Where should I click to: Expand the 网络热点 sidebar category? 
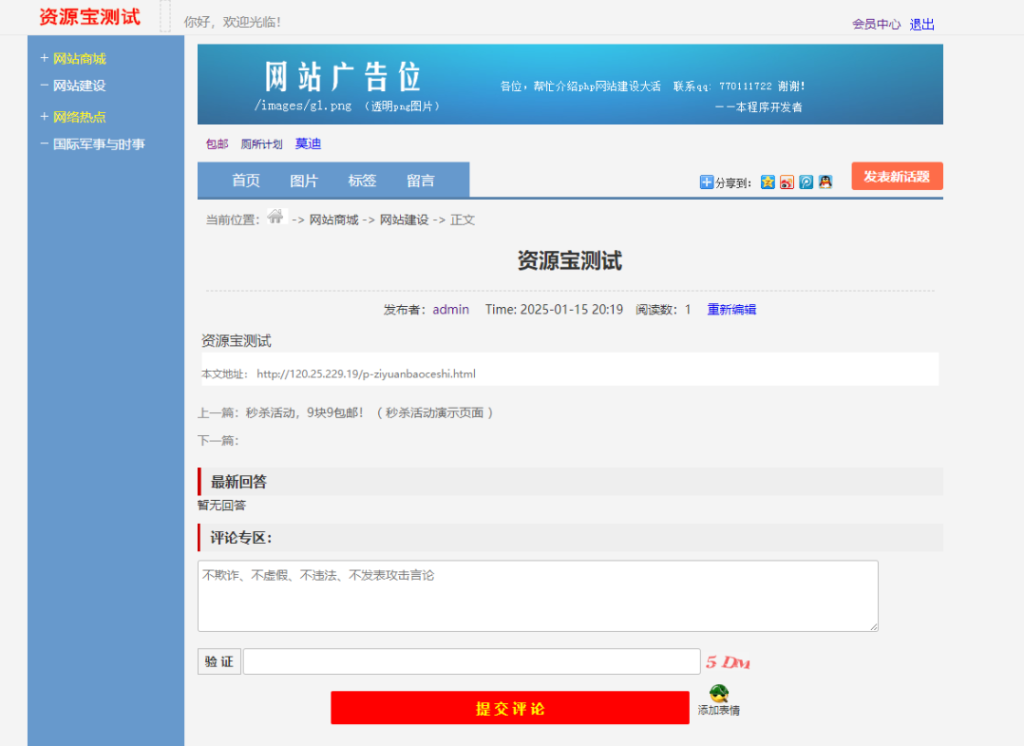pyautogui.click(x=44, y=116)
